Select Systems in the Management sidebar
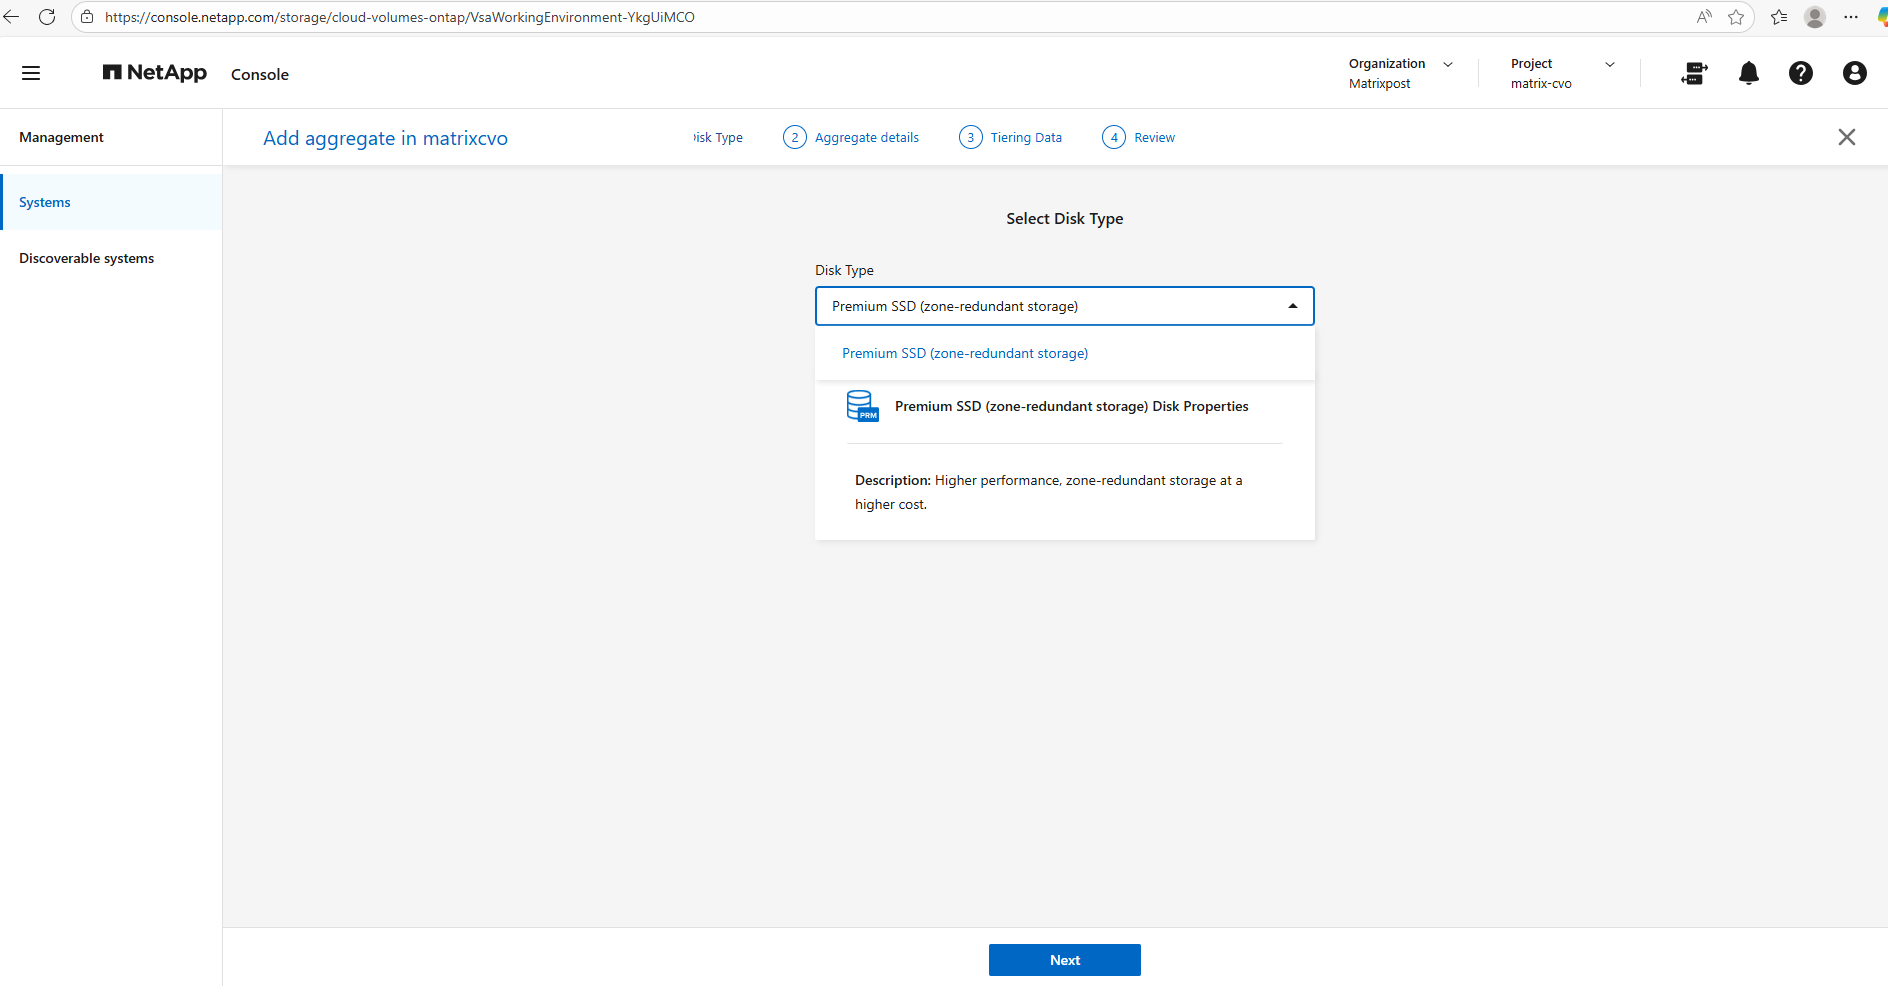The height and width of the screenshot is (986, 1888). tap(111, 202)
